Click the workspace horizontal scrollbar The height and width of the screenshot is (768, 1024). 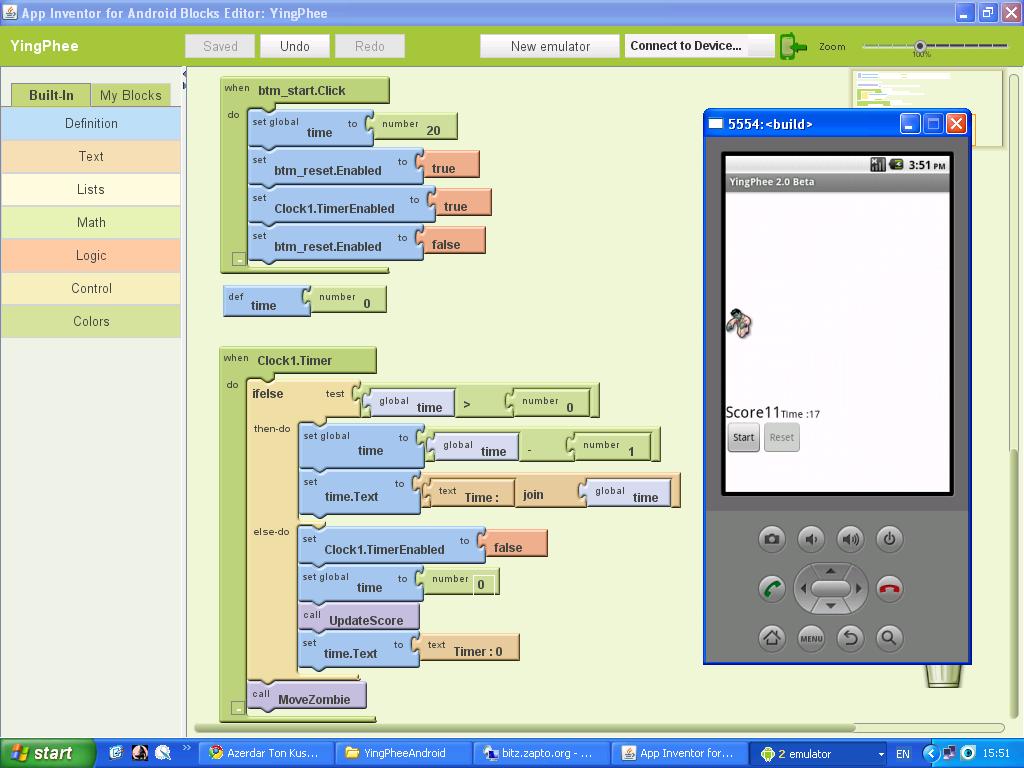tap(524, 728)
